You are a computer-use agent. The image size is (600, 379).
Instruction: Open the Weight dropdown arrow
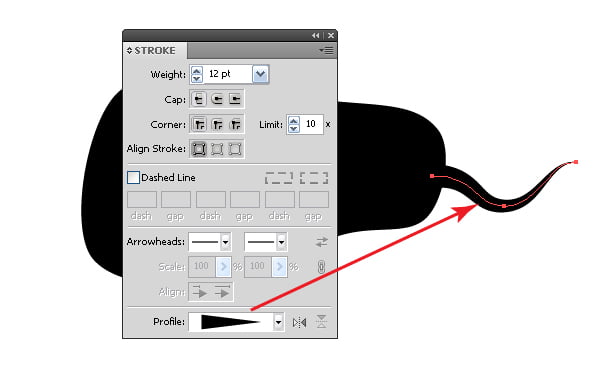click(x=261, y=74)
